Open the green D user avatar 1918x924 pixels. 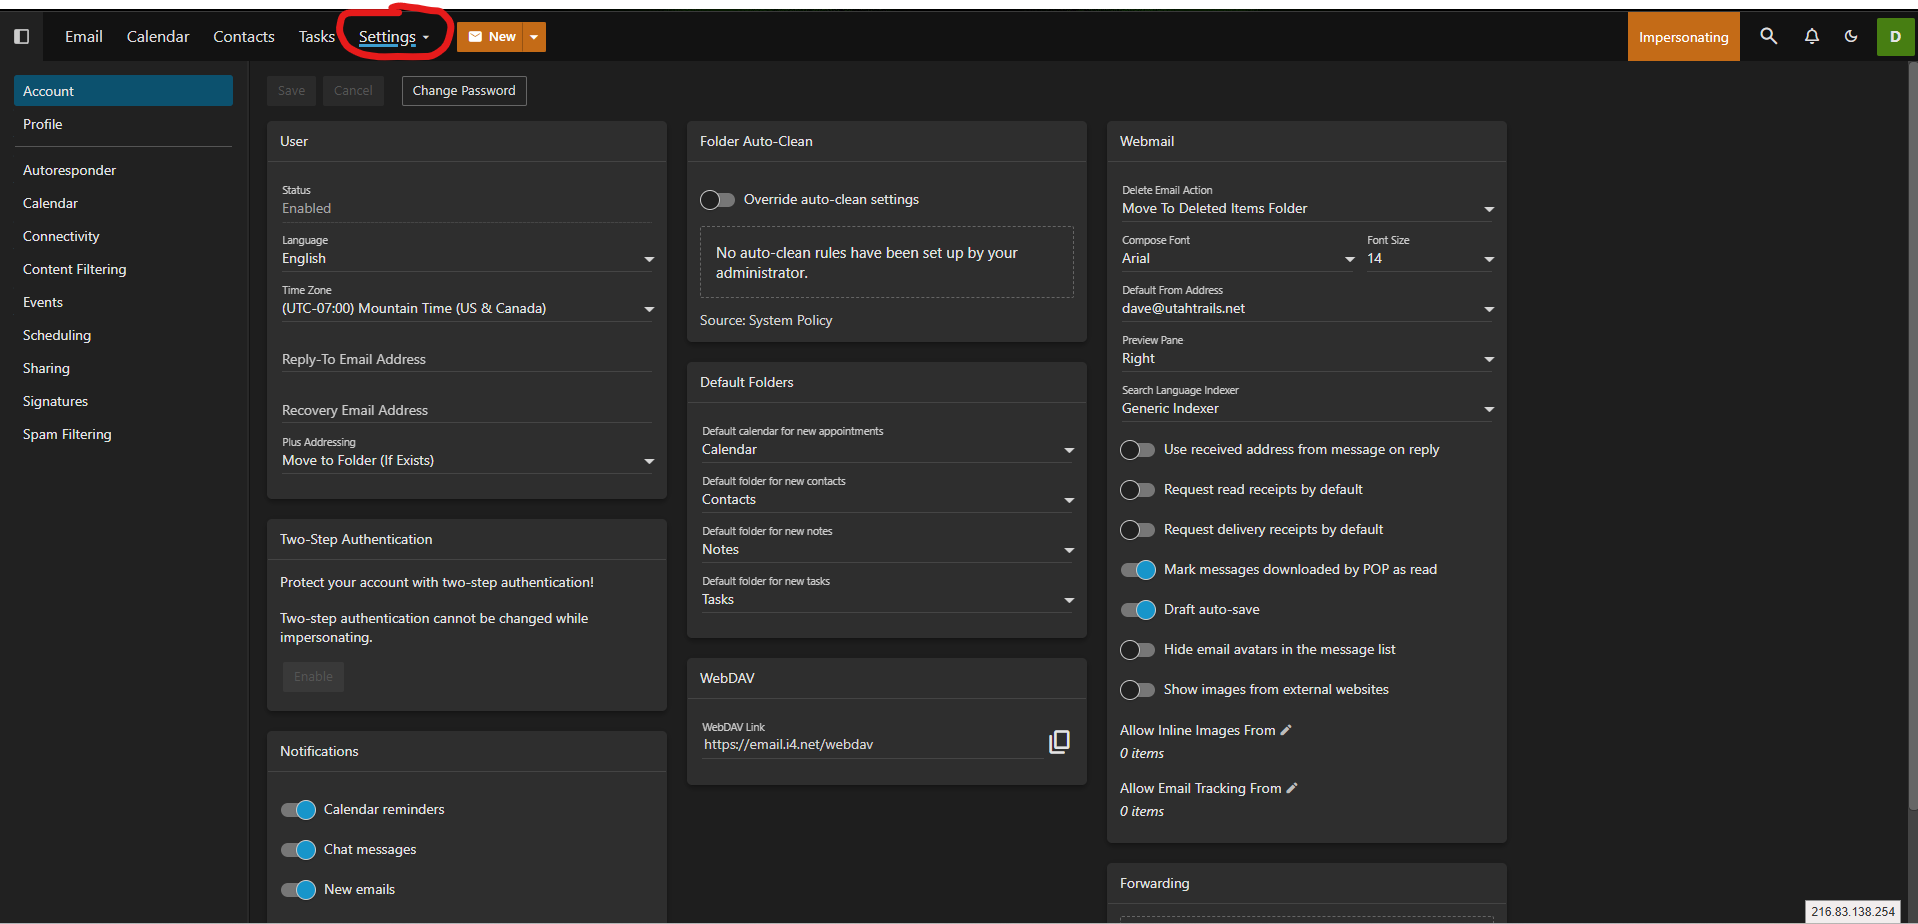[1894, 37]
